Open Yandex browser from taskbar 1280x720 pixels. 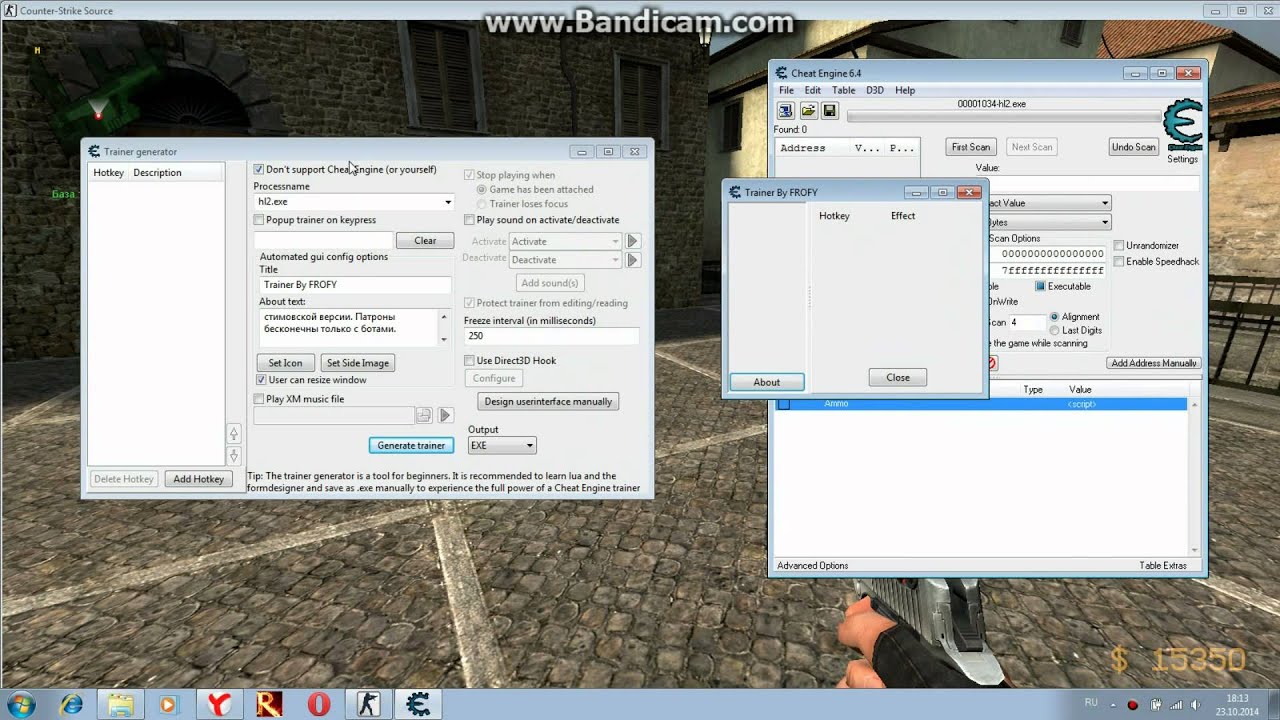point(219,704)
